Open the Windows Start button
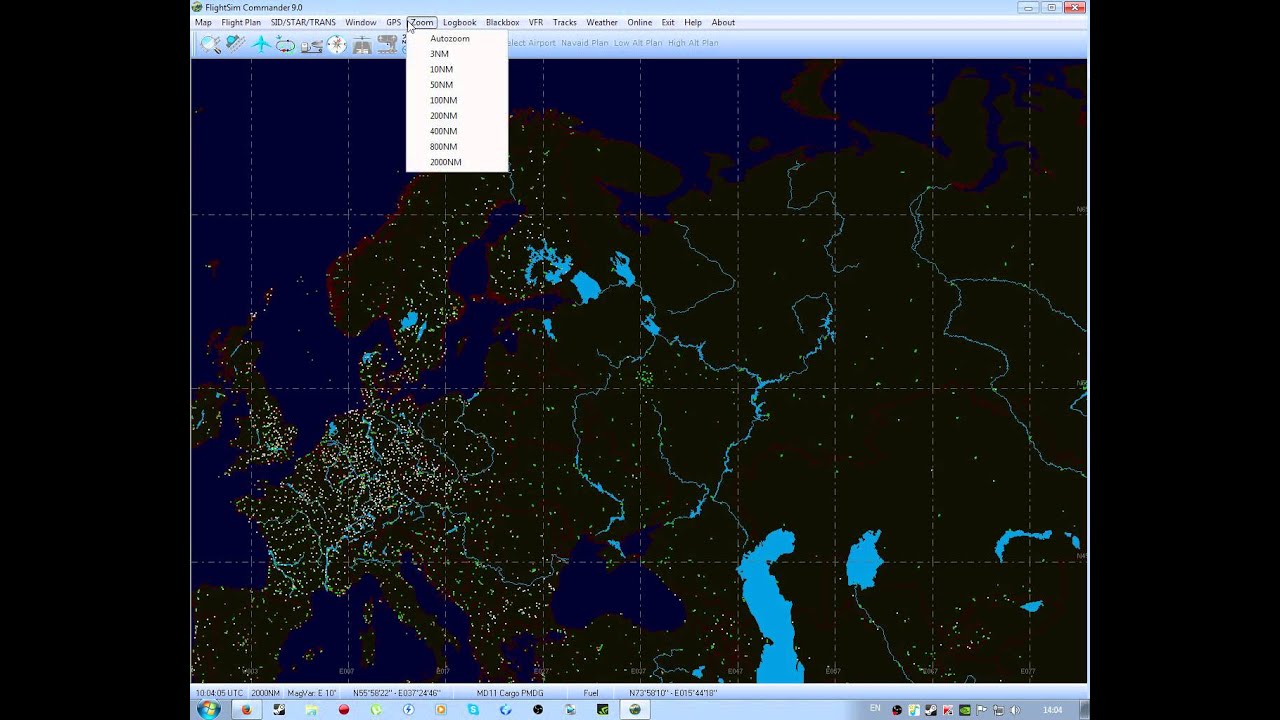 click(x=209, y=710)
